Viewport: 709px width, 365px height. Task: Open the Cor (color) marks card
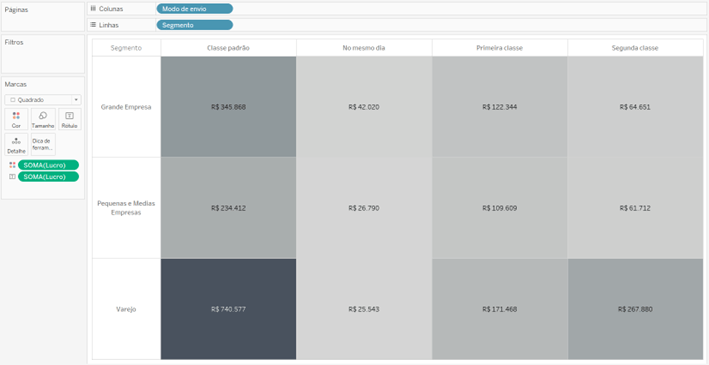(16, 119)
